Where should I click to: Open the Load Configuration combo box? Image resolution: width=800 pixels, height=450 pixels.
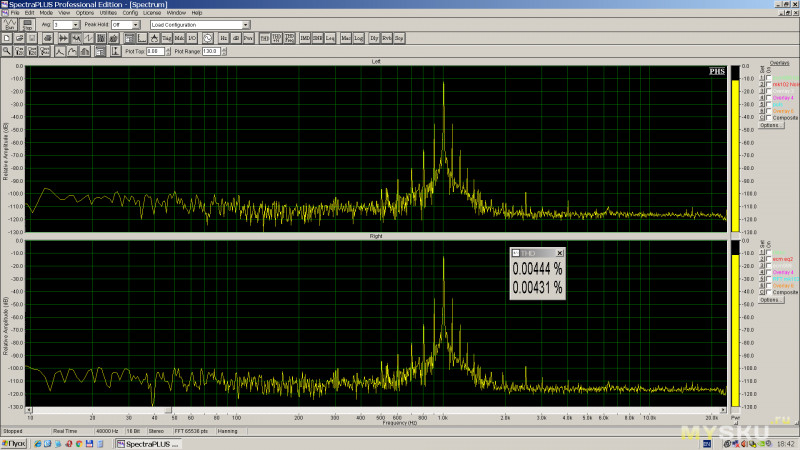pos(246,24)
